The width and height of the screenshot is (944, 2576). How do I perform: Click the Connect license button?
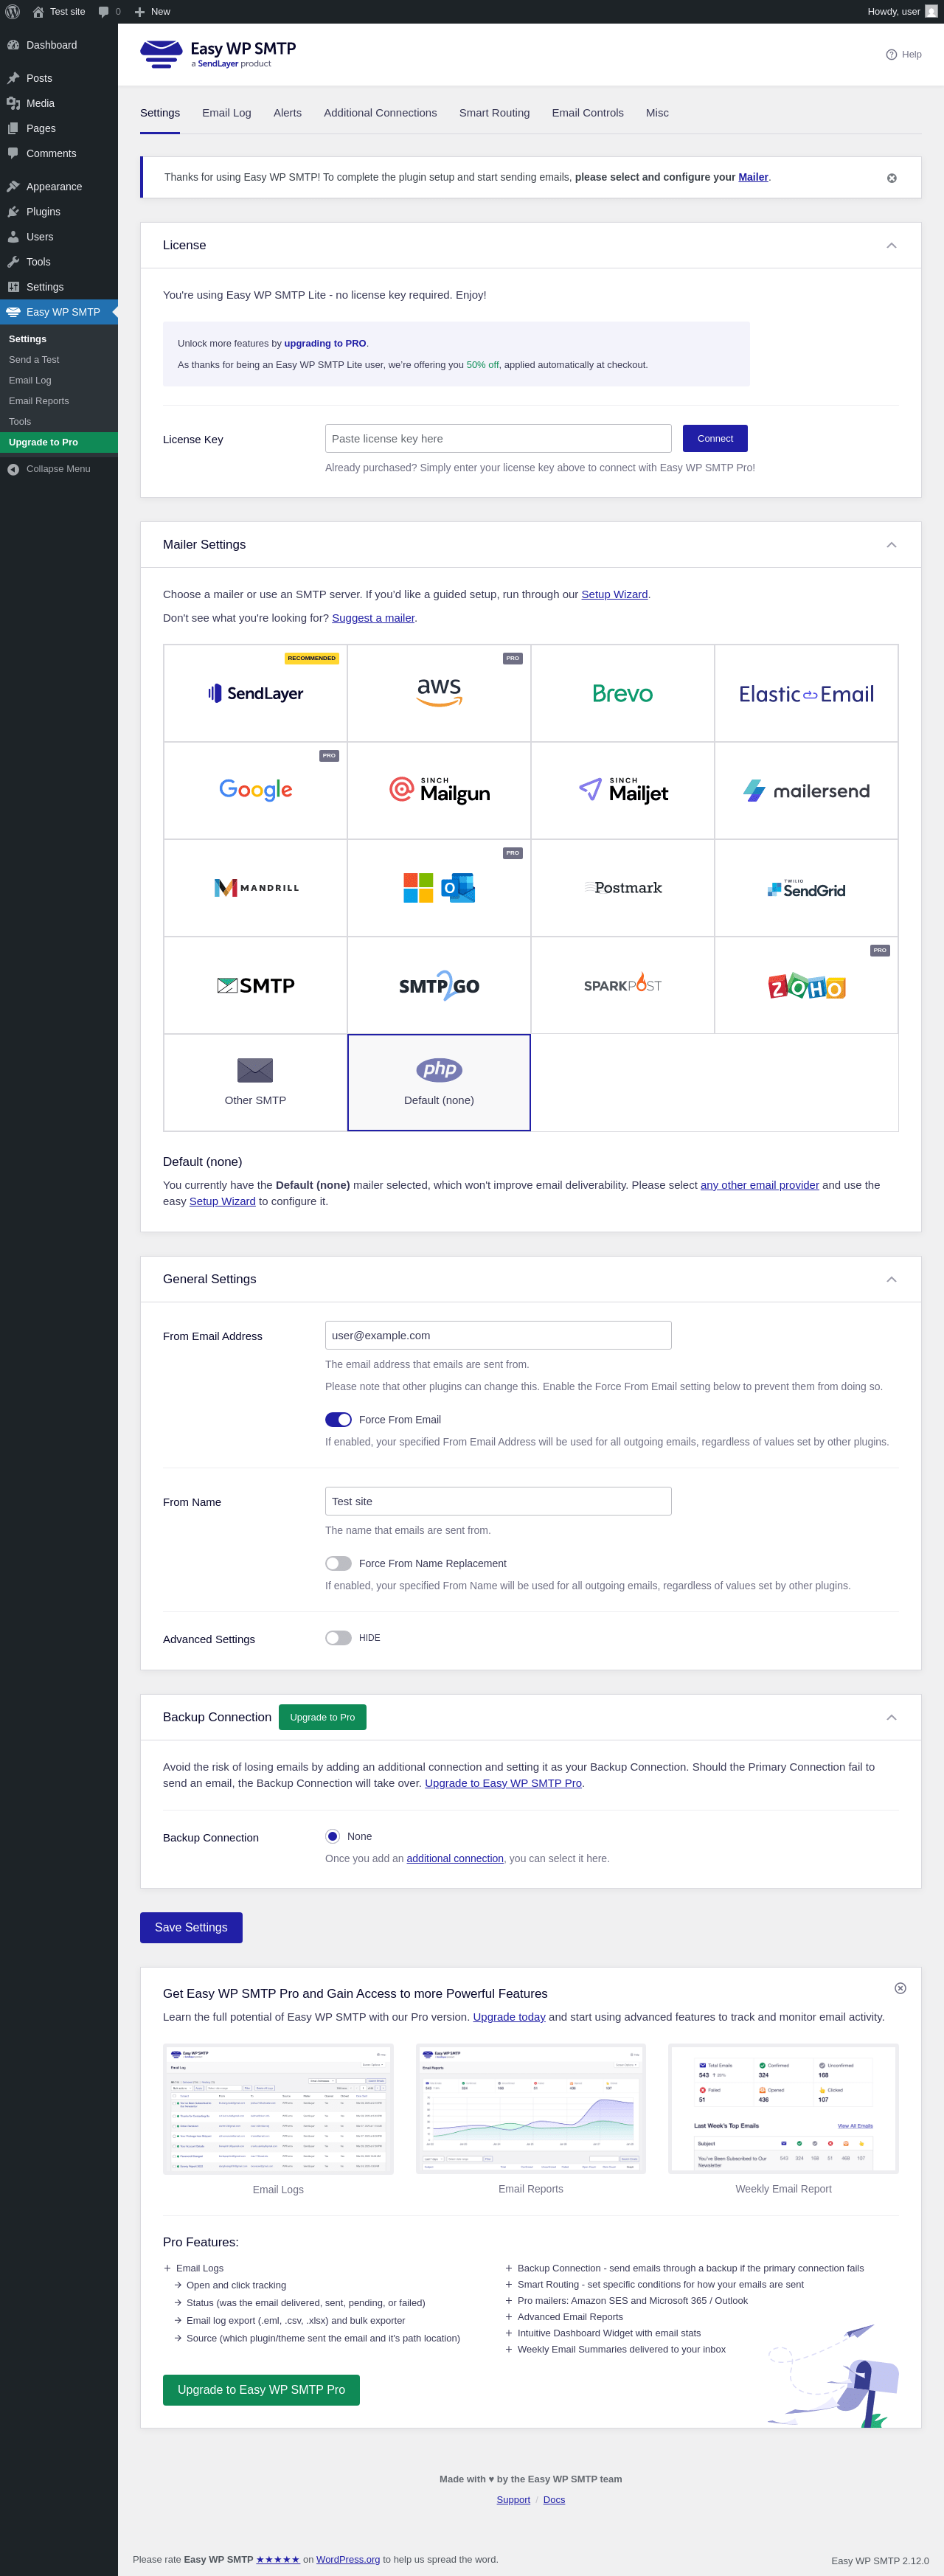click(x=715, y=438)
